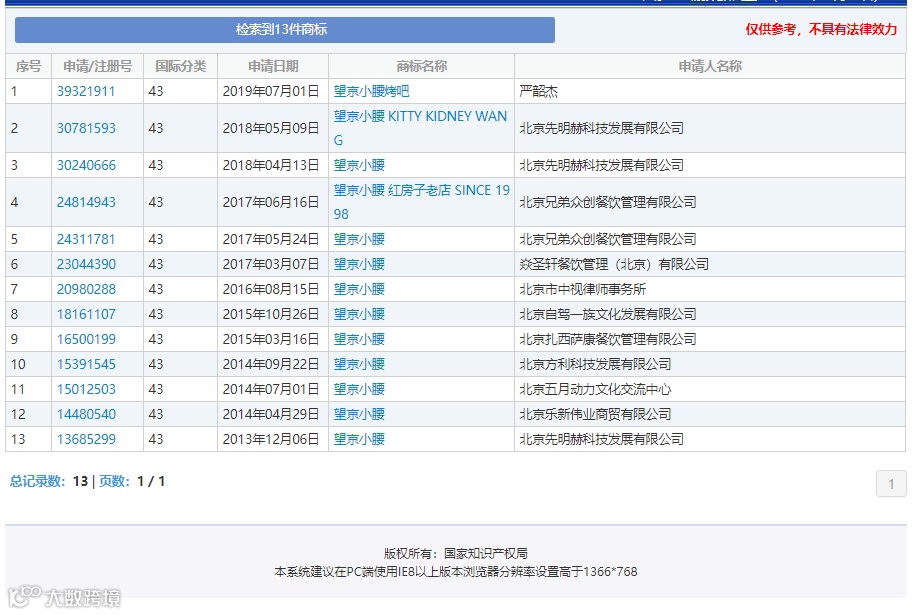This screenshot has height=615, width=924.
Task: Open 望京小腰 trademark dated 2016年08月15日
Action: (359, 289)
